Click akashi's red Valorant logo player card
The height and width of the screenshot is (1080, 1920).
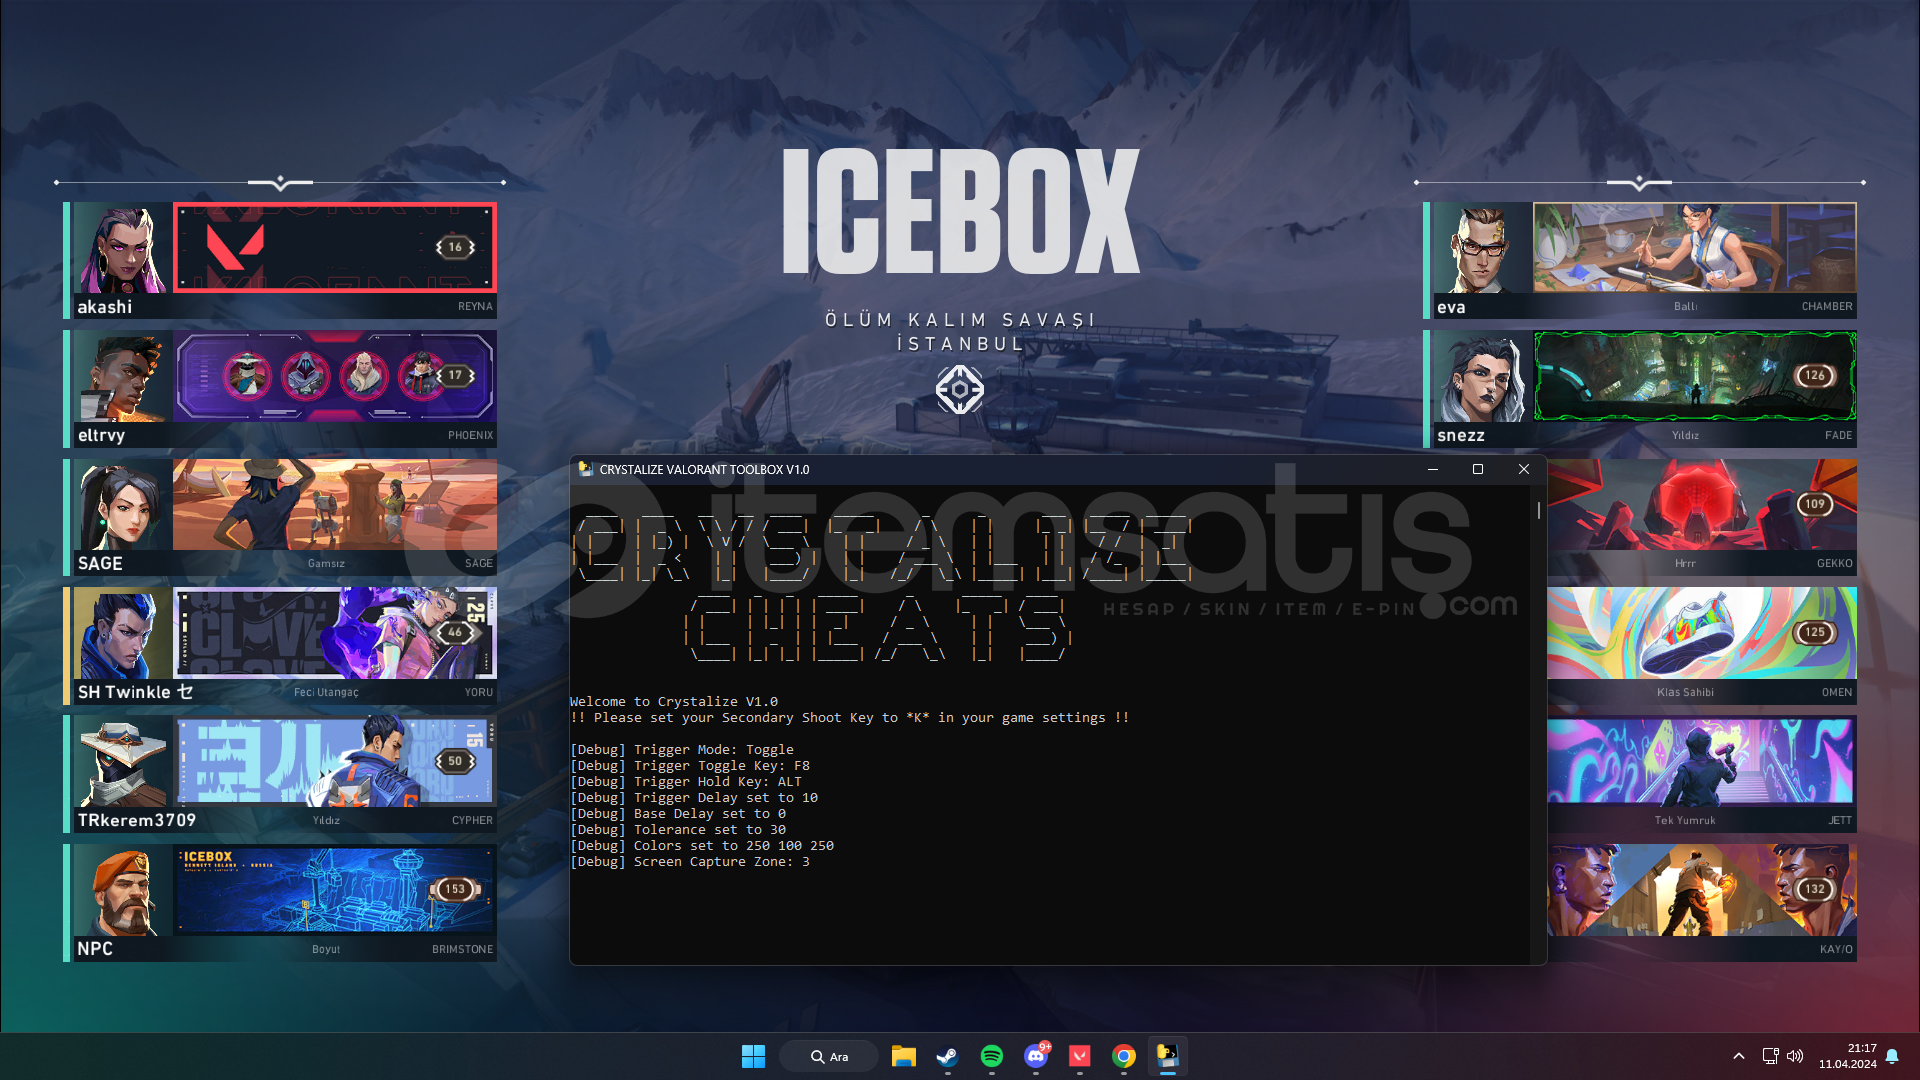[334, 248]
